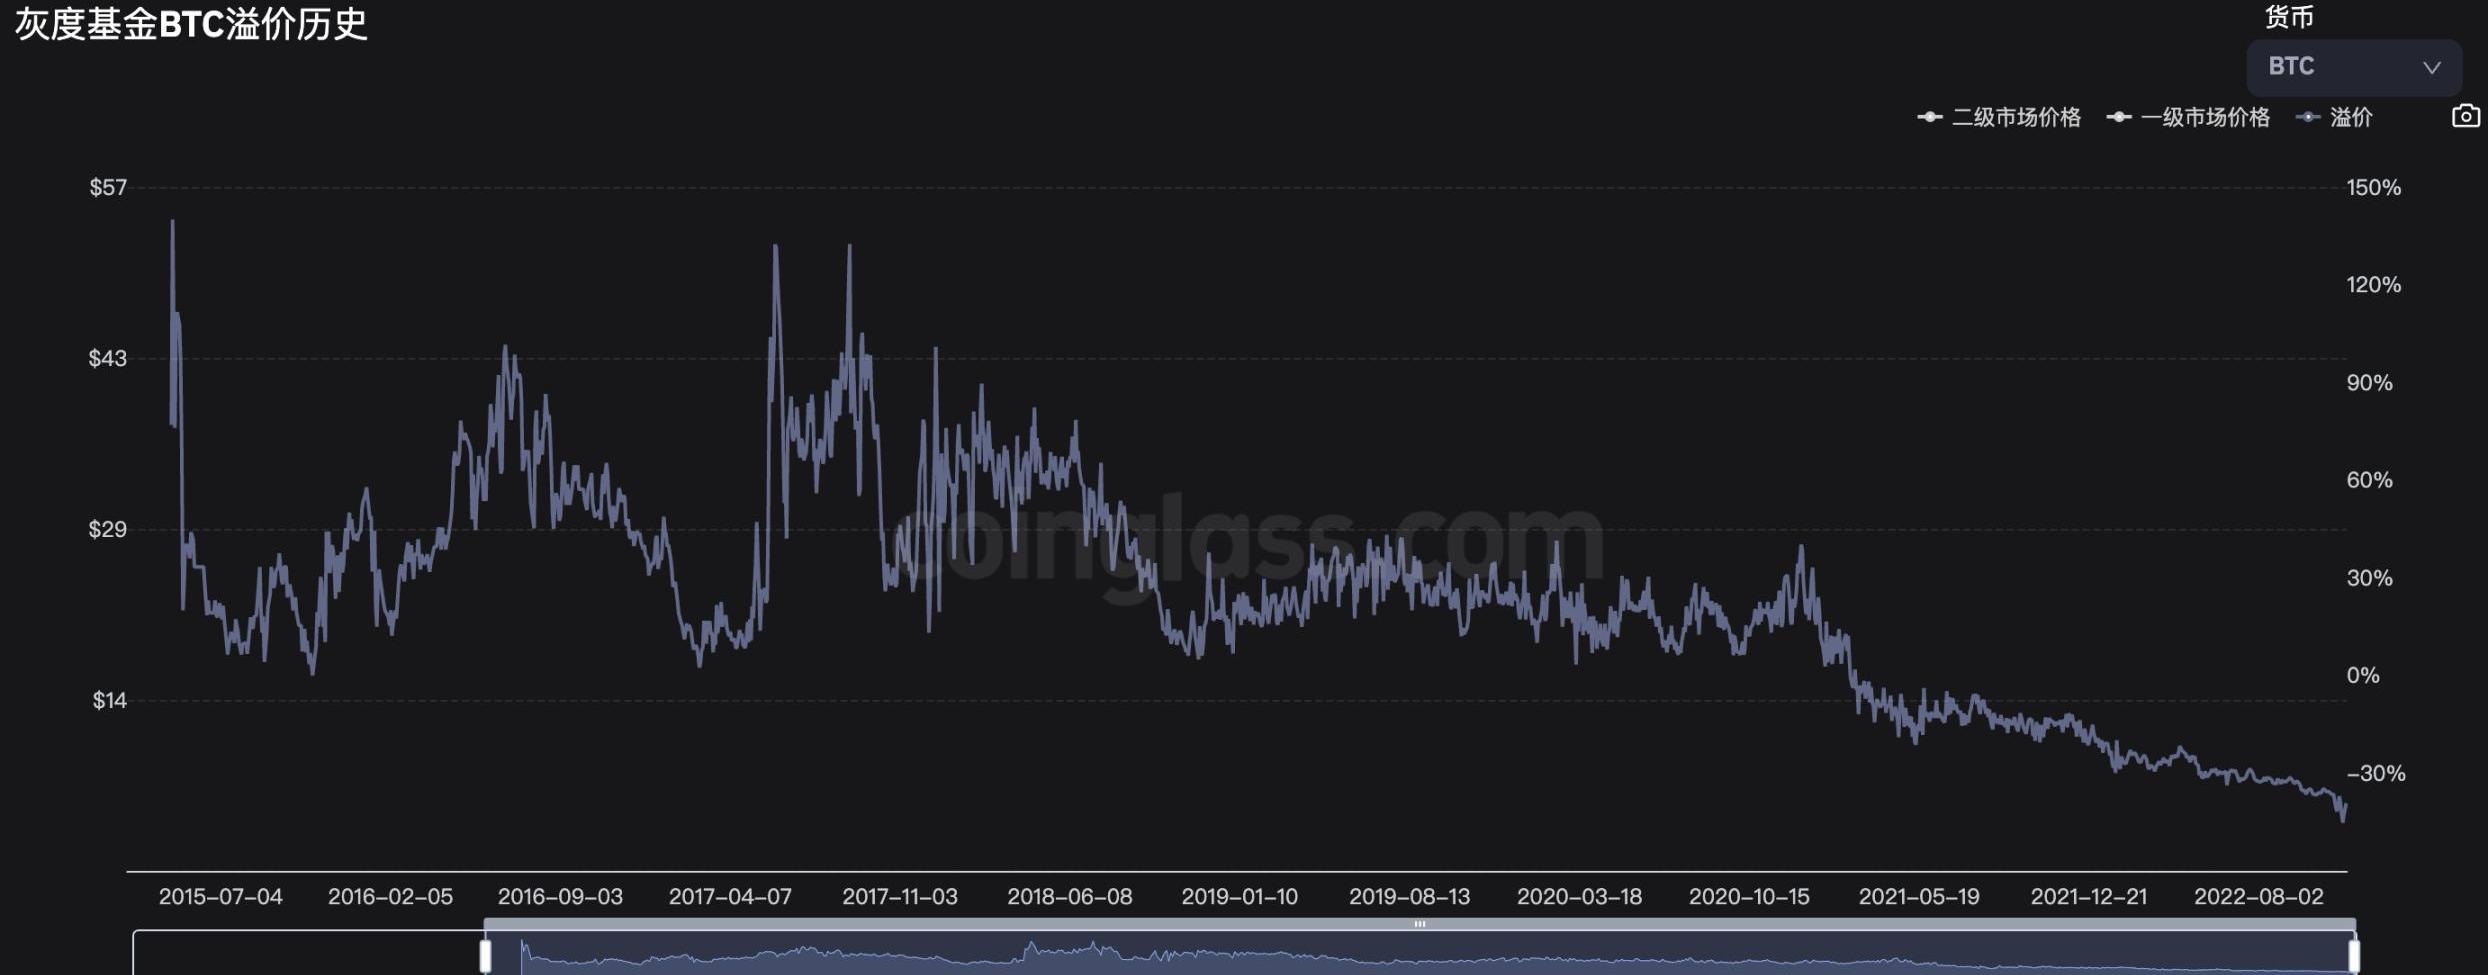Click the $57 label on the left axis
2488x975 pixels.
coord(108,188)
